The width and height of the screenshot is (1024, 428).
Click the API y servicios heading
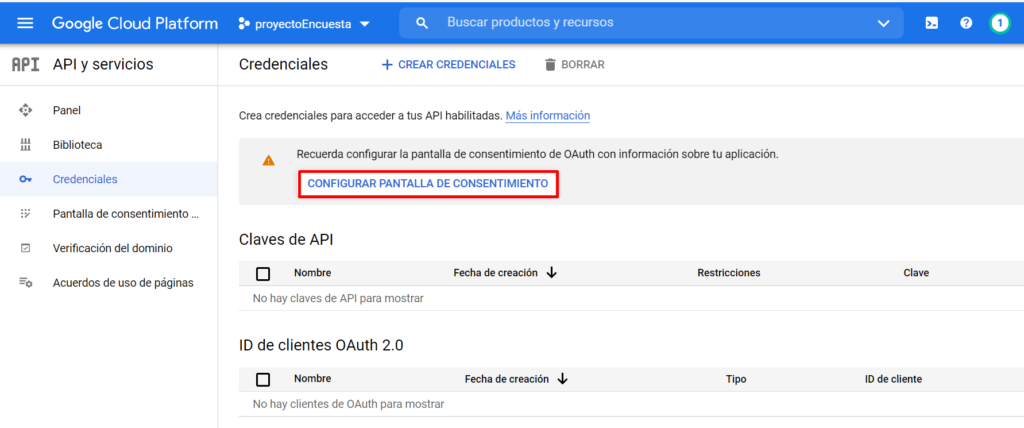coord(103,65)
